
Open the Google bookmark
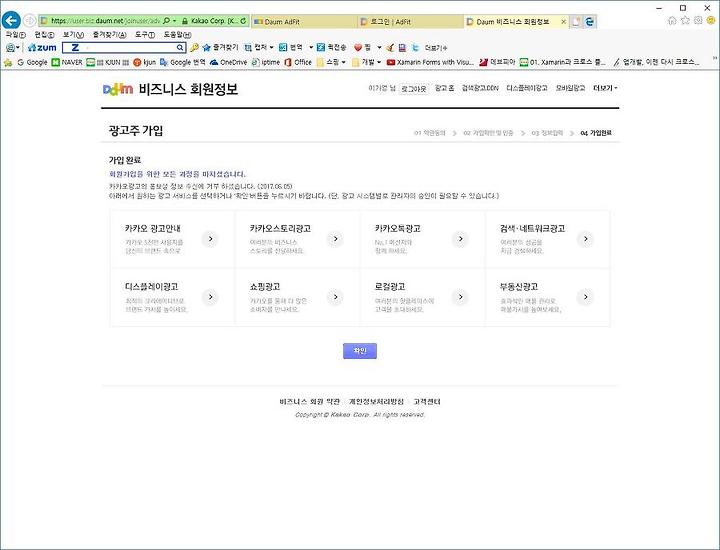tap(32, 62)
